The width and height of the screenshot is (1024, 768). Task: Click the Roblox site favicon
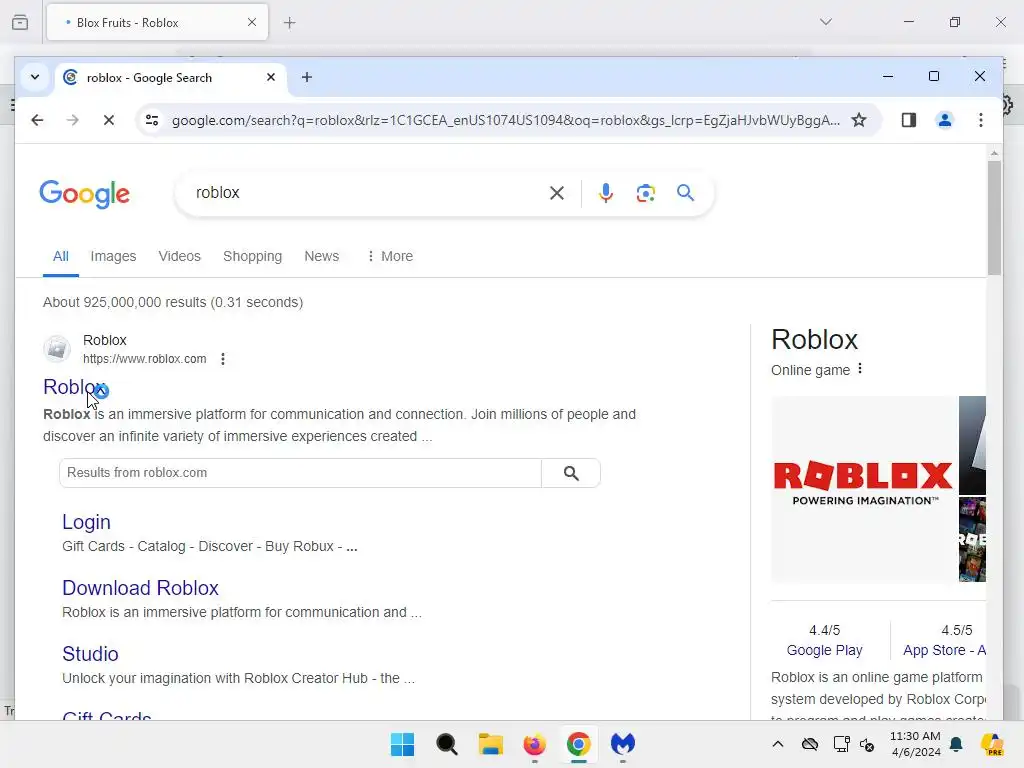pyautogui.click(x=57, y=349)
